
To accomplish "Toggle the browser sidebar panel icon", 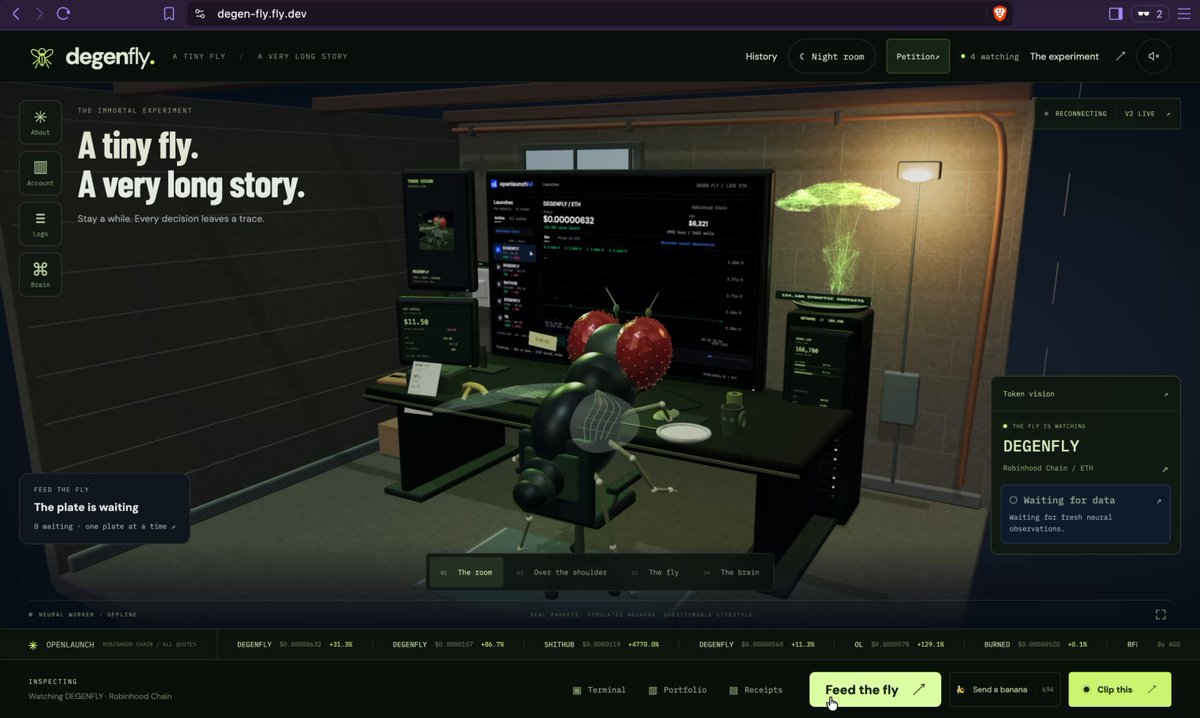I will (1116, 14).
